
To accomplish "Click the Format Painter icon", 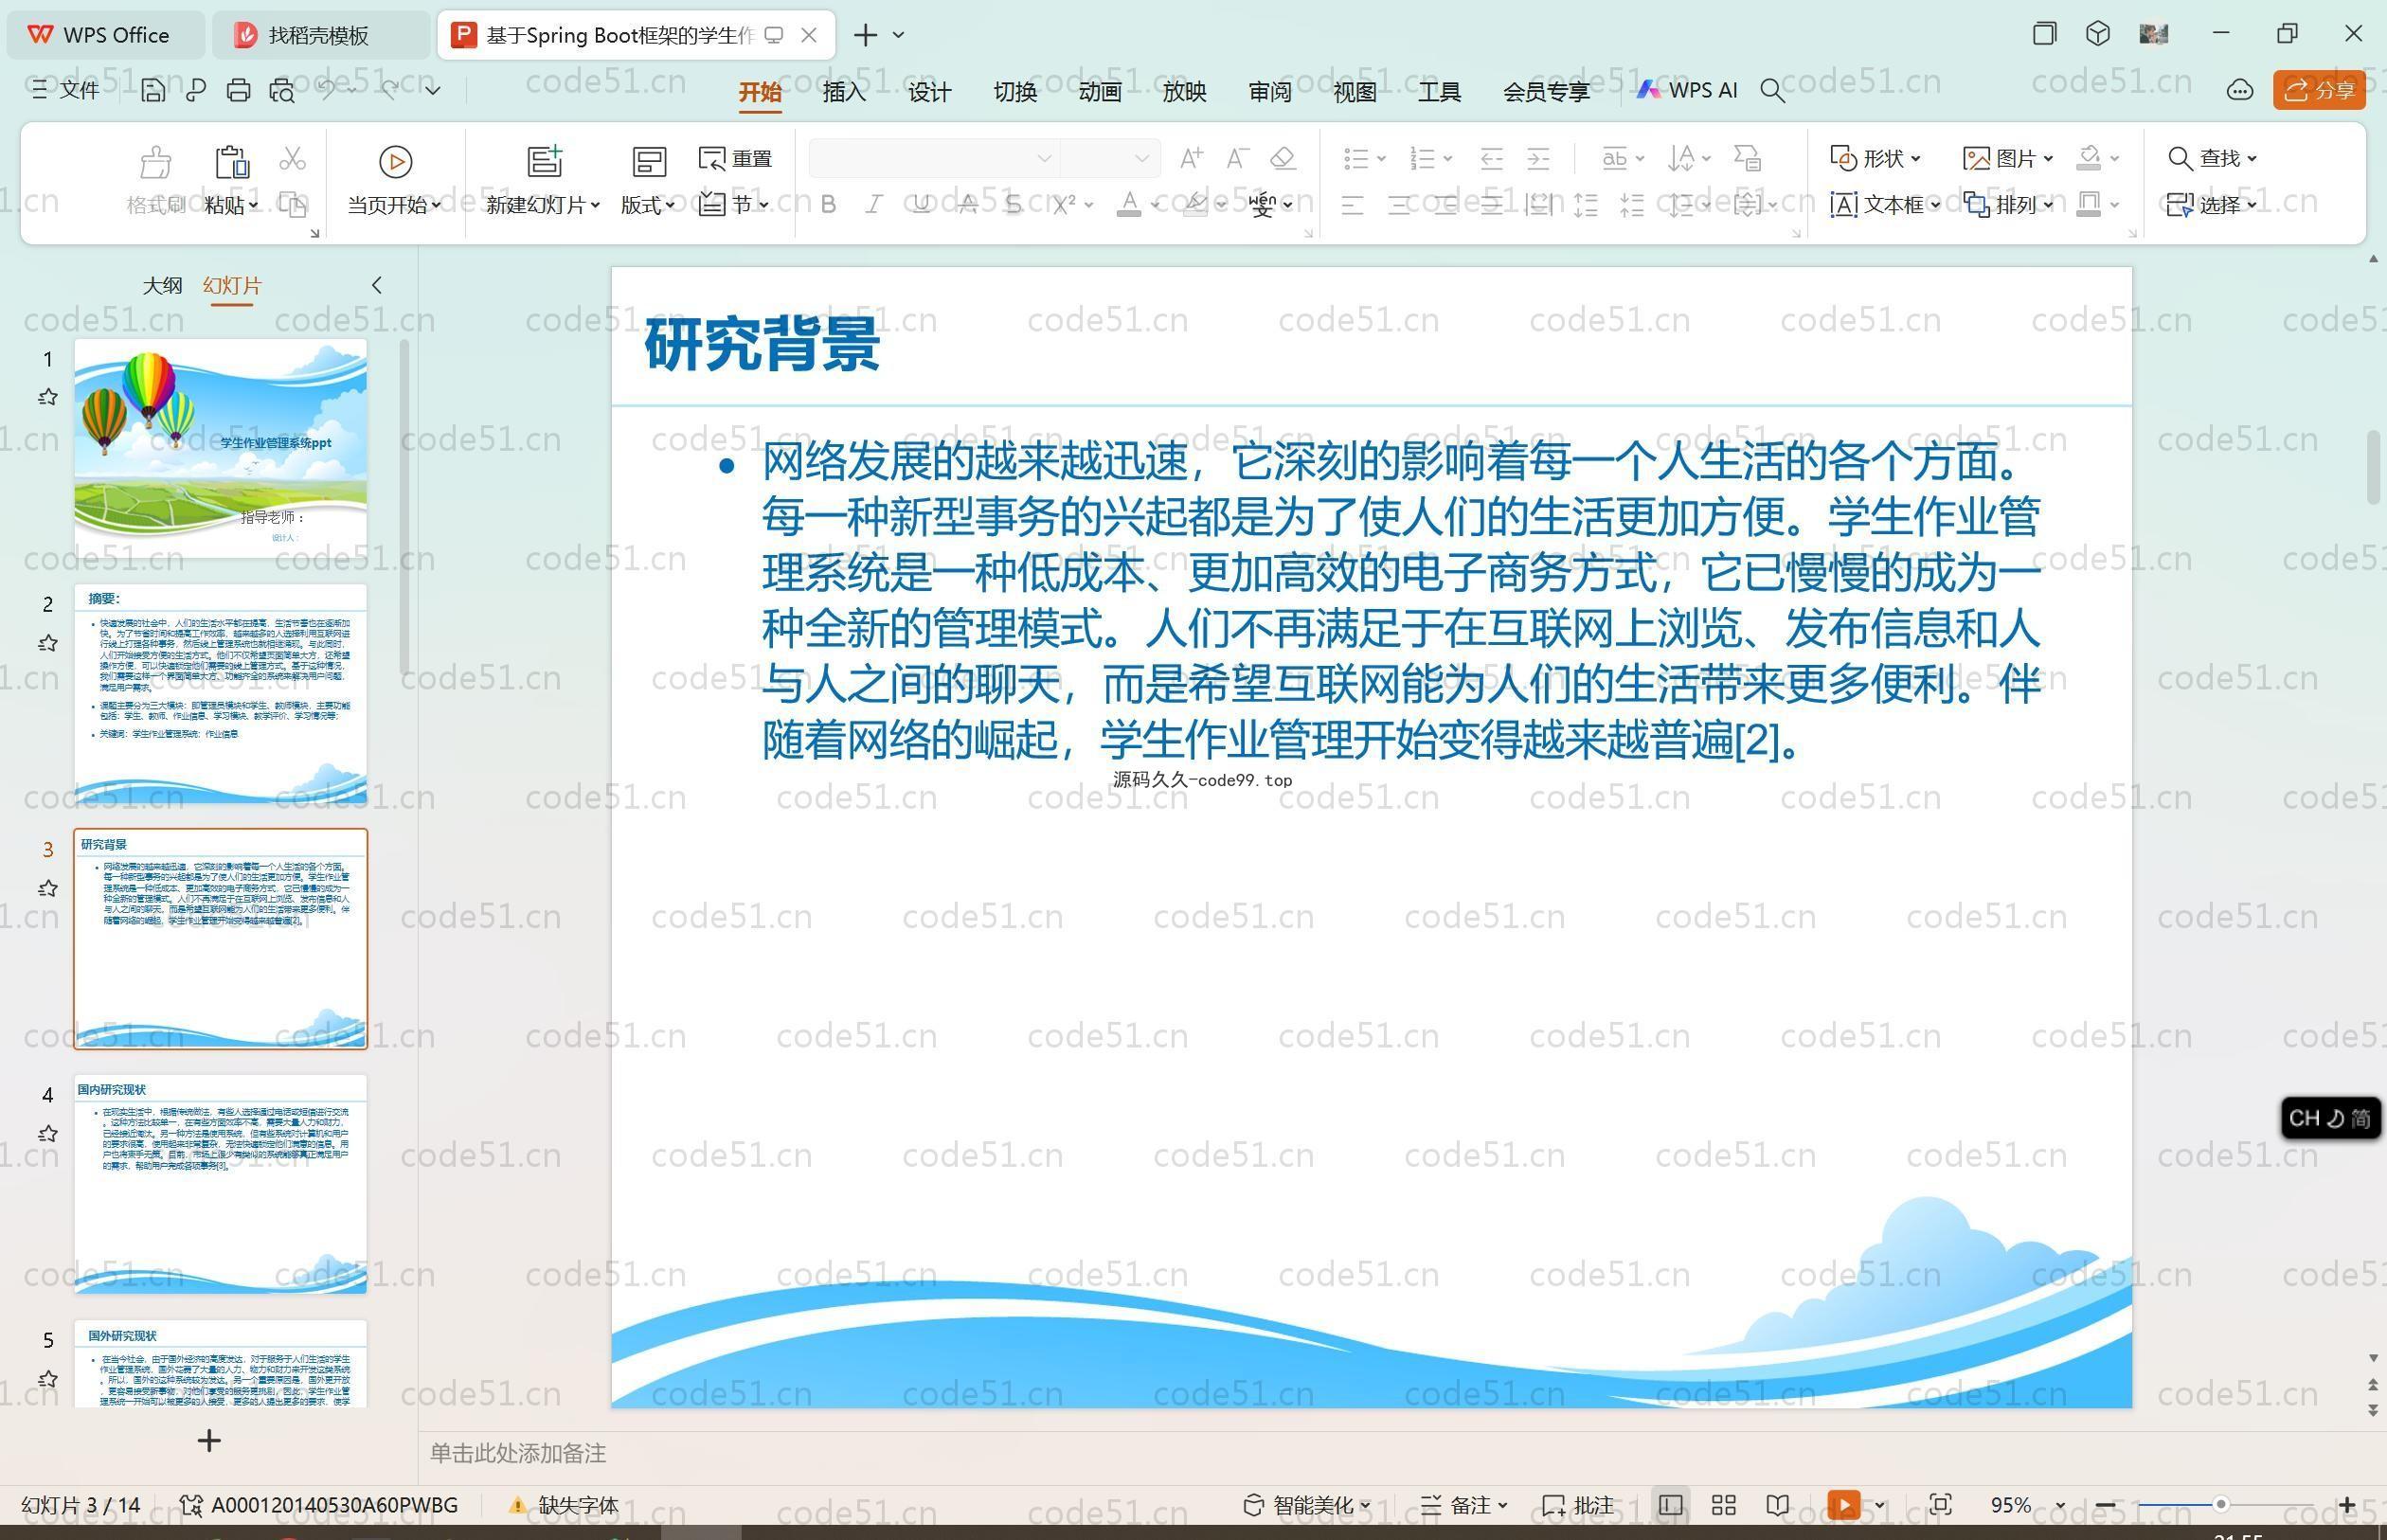I will [155, 180].
